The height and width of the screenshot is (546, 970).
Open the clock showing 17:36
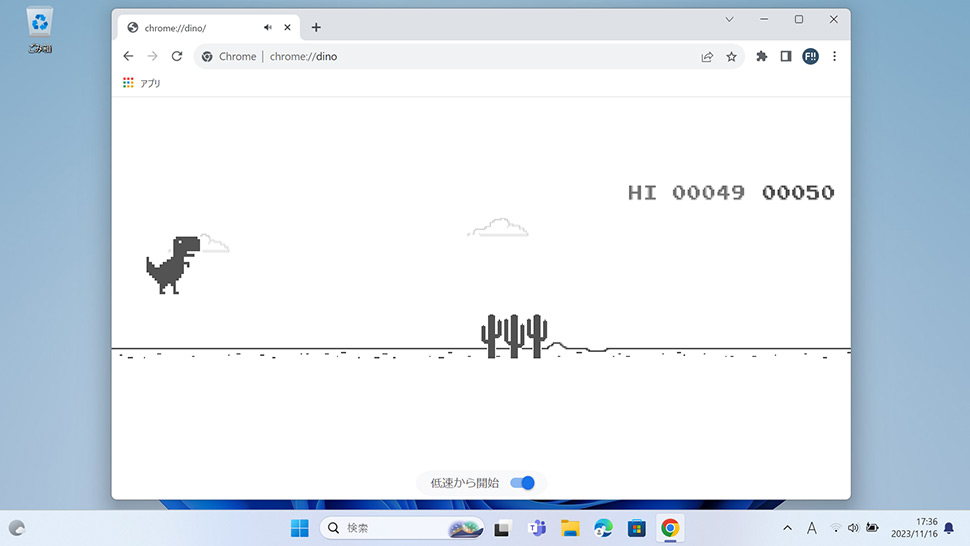[x=914, y=528]
